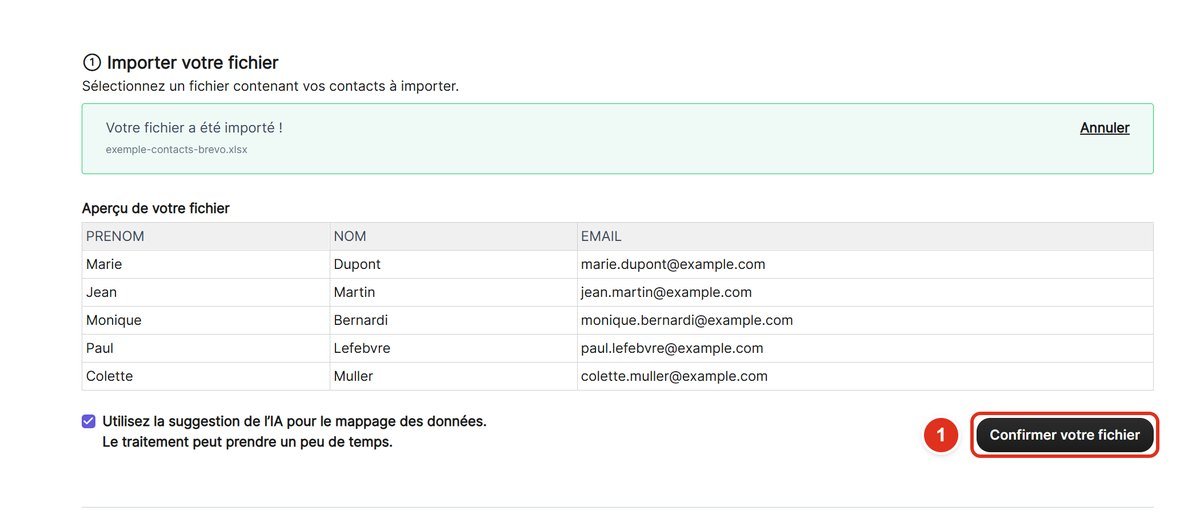Click the Lefebvre last-name cell
This screenshot has width=1200, height=531.
[x=453, y=349]
